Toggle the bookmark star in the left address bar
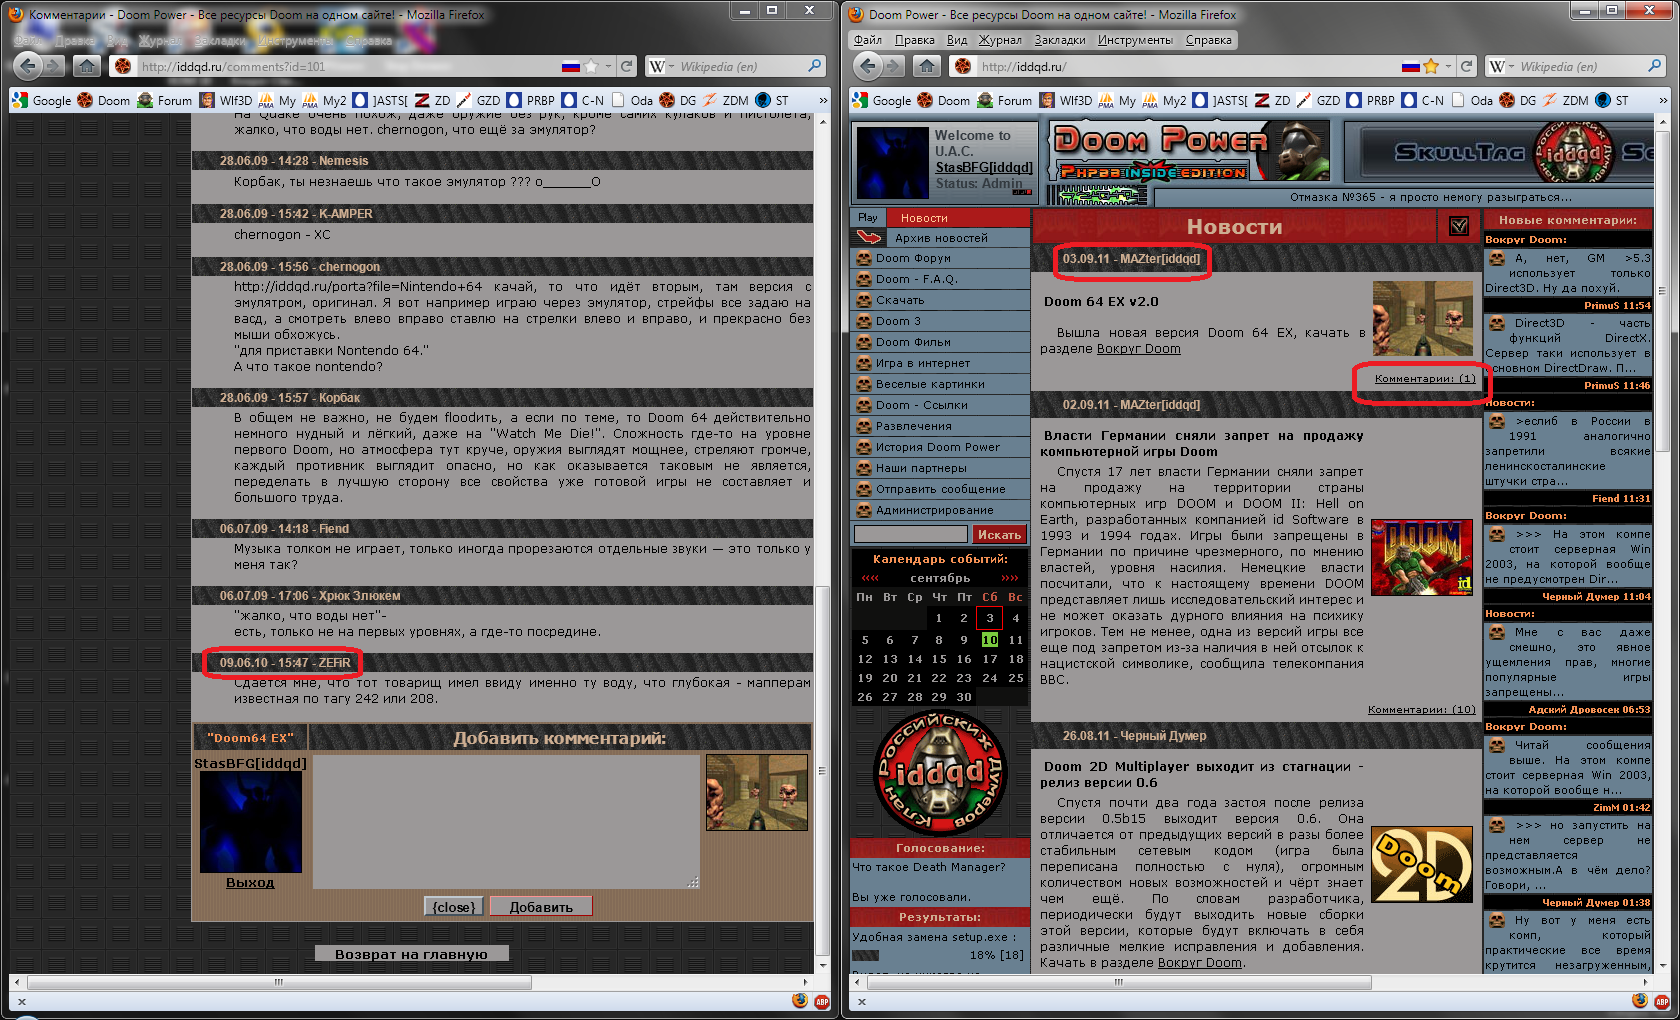The width and height of the screenshot is (1680, 1020). pyautogui.click(x=591, y=66)
